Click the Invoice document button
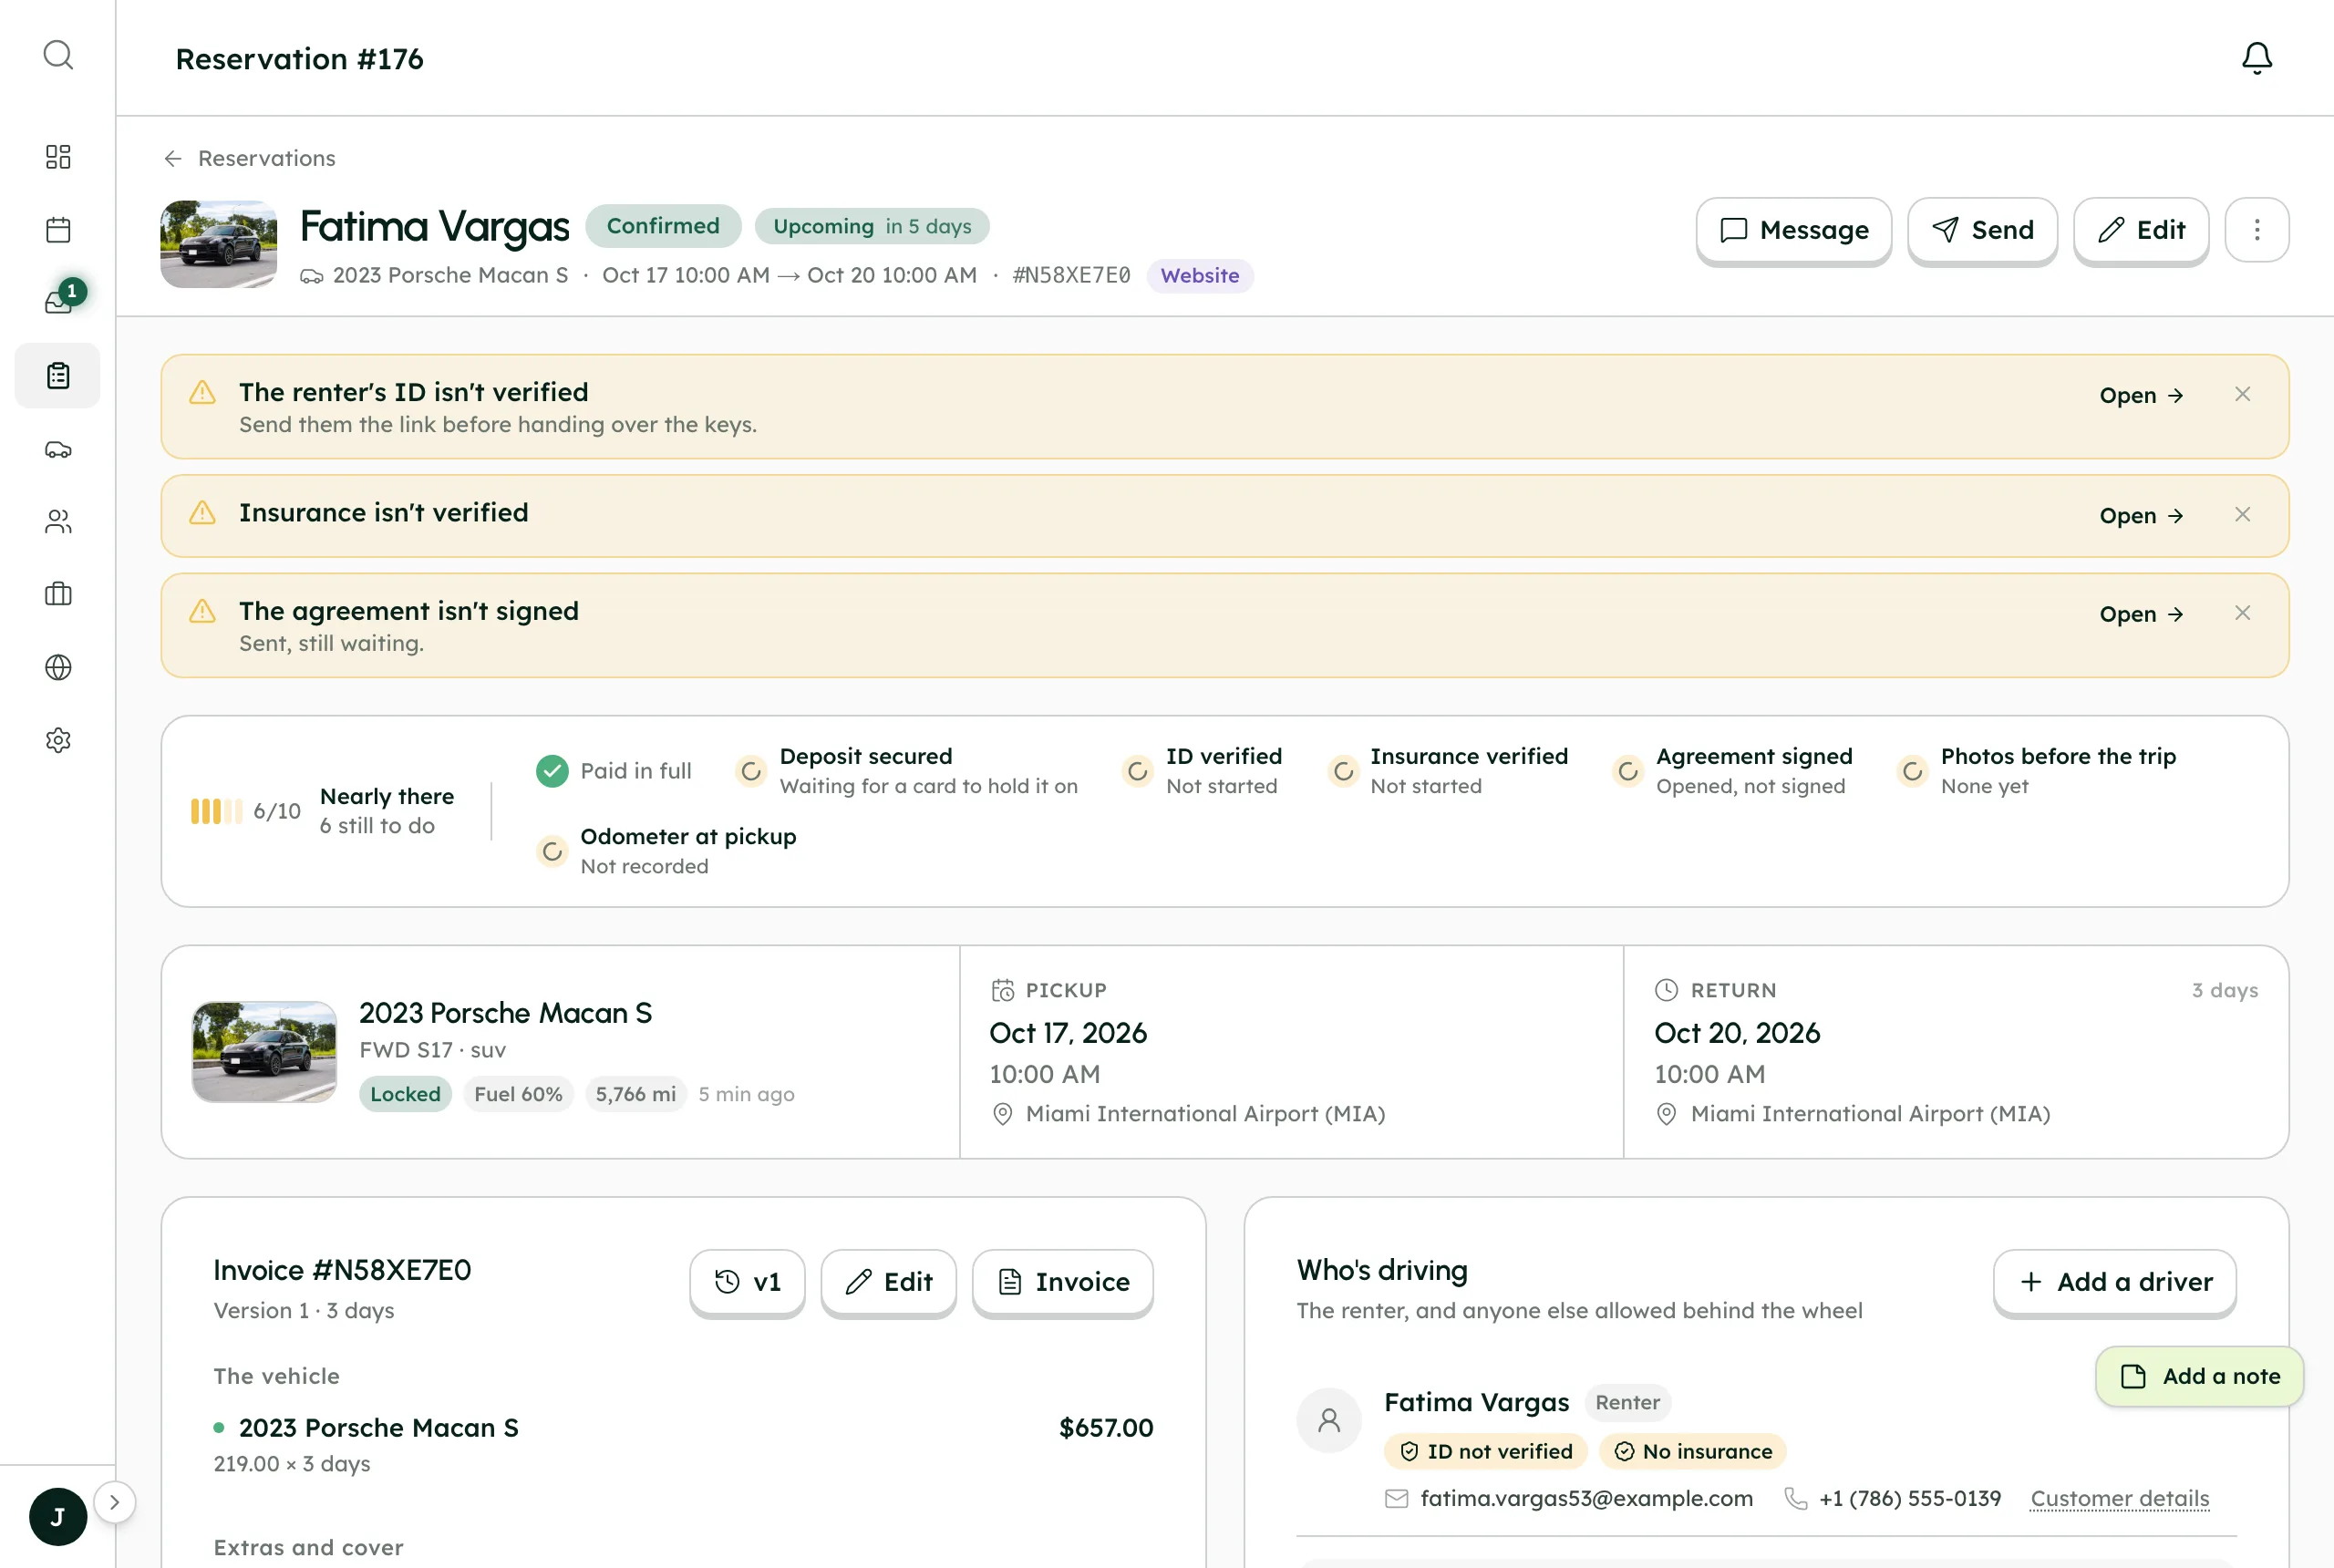Image resolution: width=2334 pixels, height=1568 pixels. coord(1063,1282)
